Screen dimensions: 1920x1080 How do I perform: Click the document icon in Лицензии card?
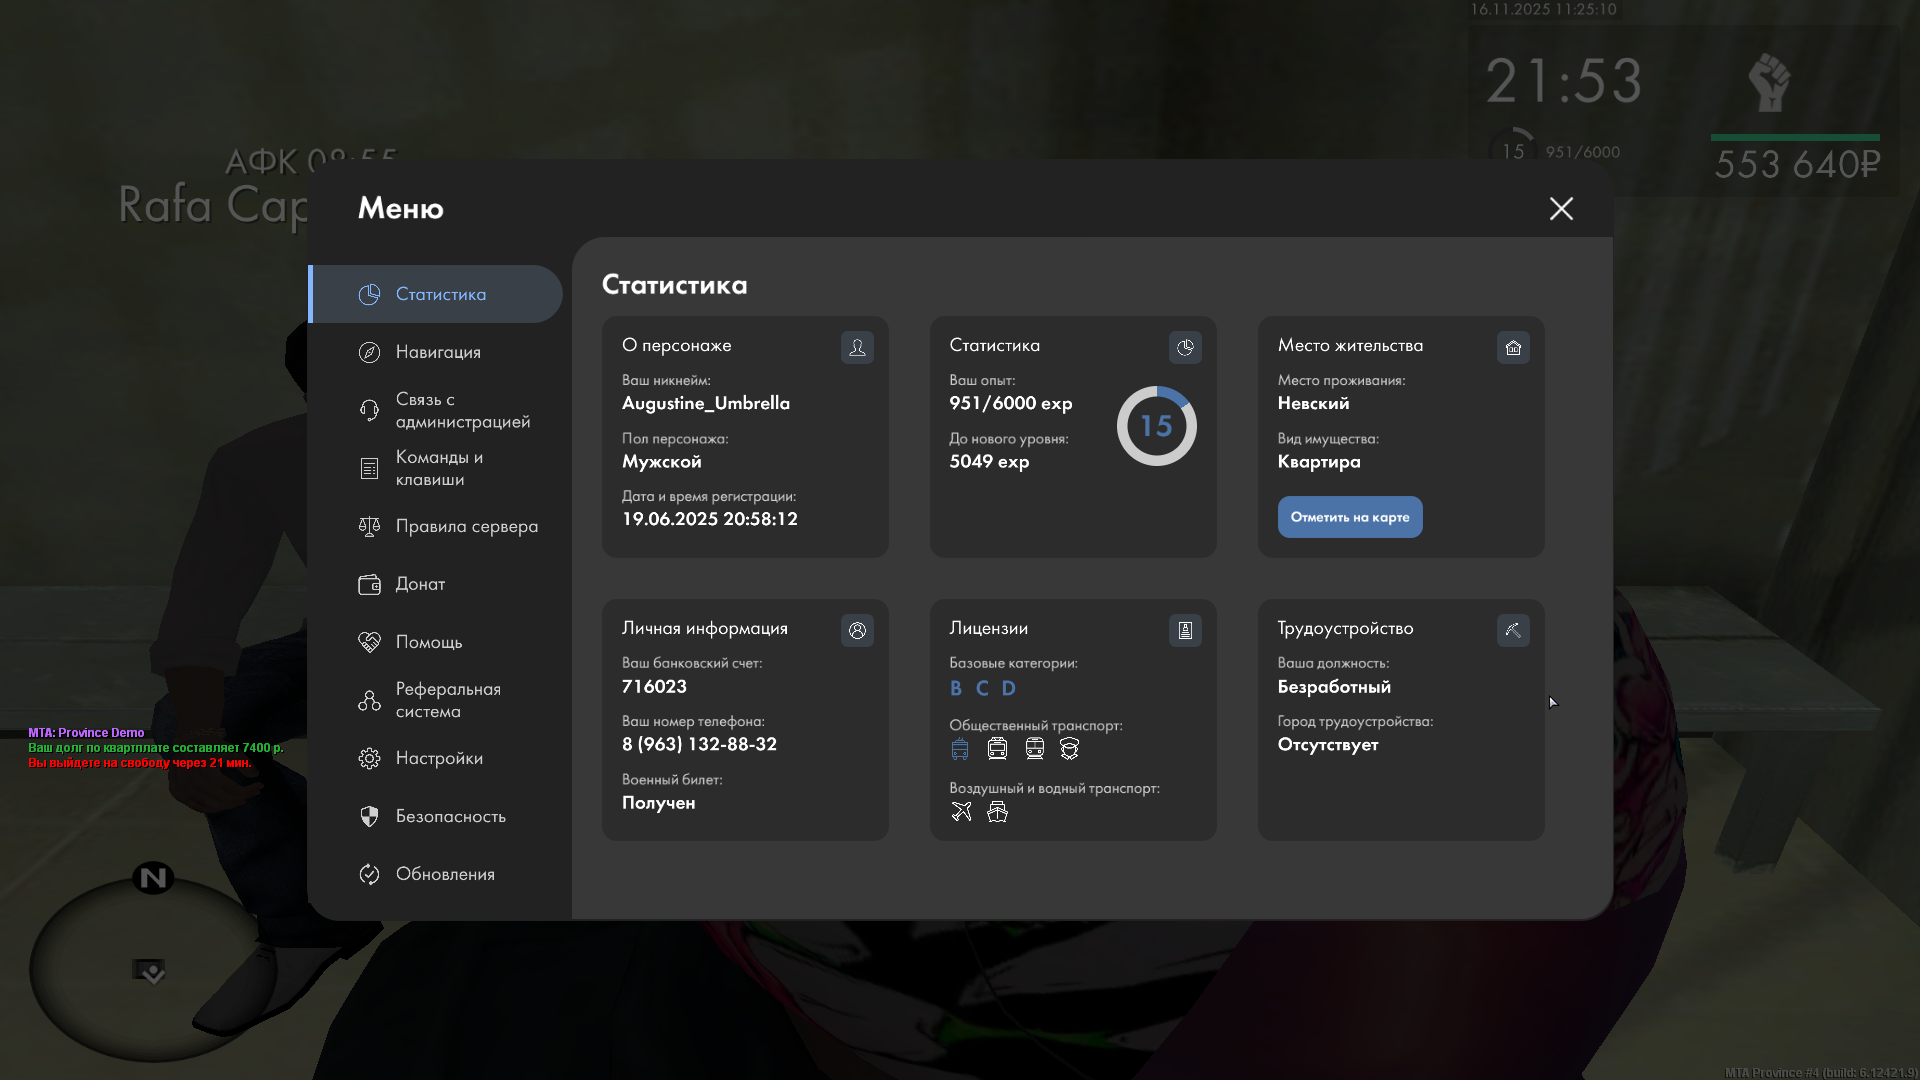pos(1185,630)
